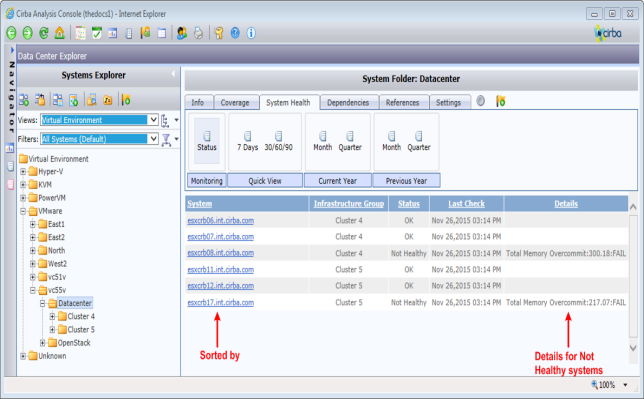This screenshot has height=399, width=644.
Task: Open the esxcrb06.int.cirba.com system link
Action: pos(221,221)
